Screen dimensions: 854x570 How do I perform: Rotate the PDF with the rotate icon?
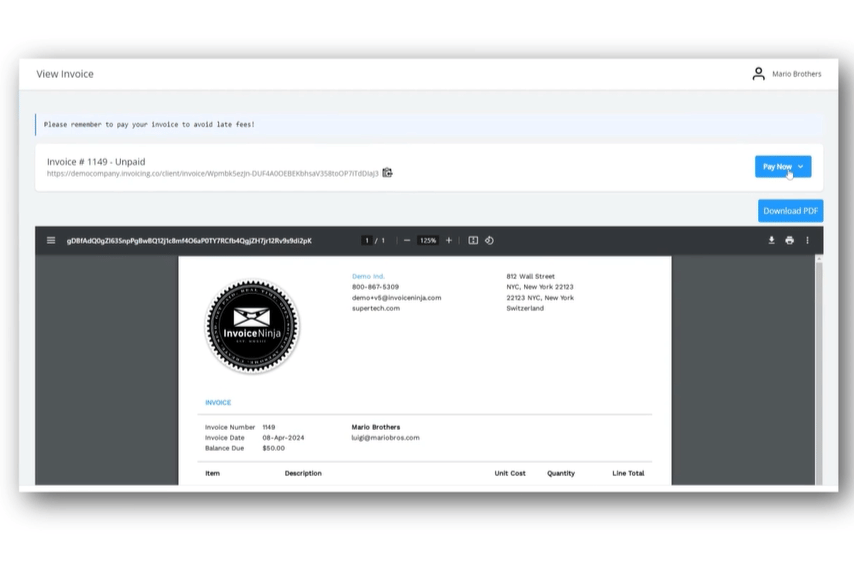[x=489, y=240]
